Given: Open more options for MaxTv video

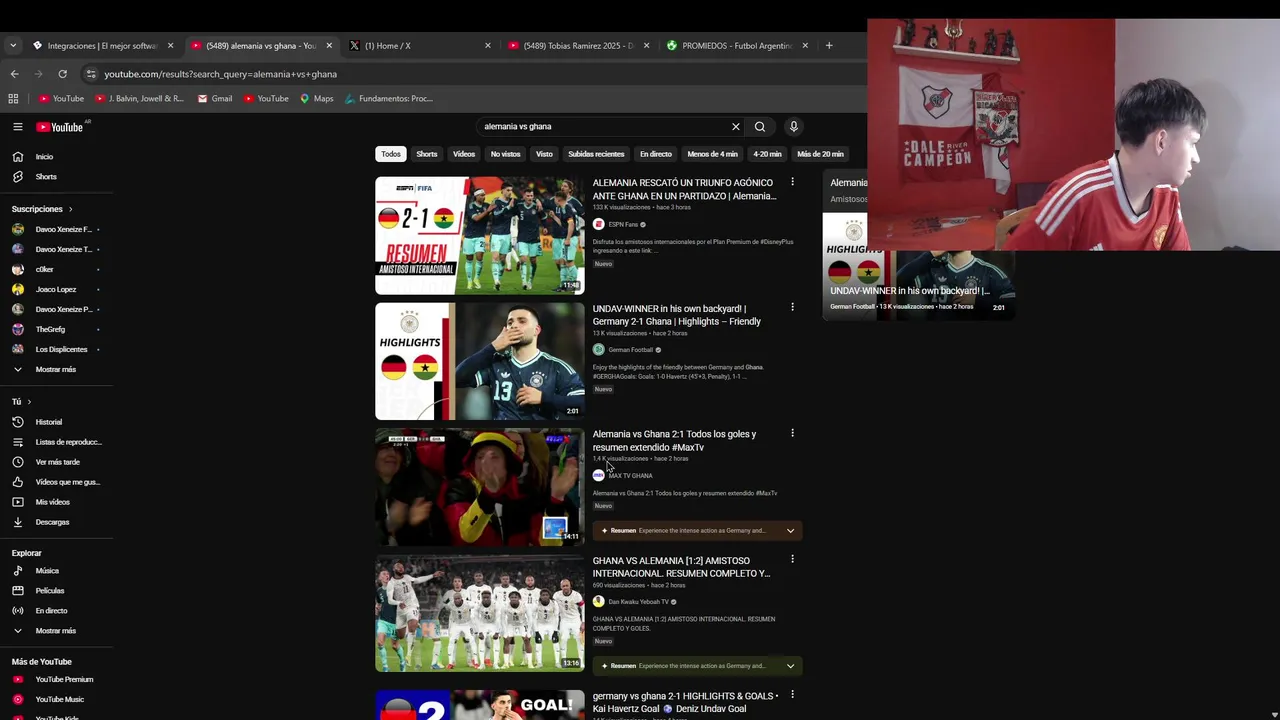Looking at the screenshot, I should (x=792, y=433).
